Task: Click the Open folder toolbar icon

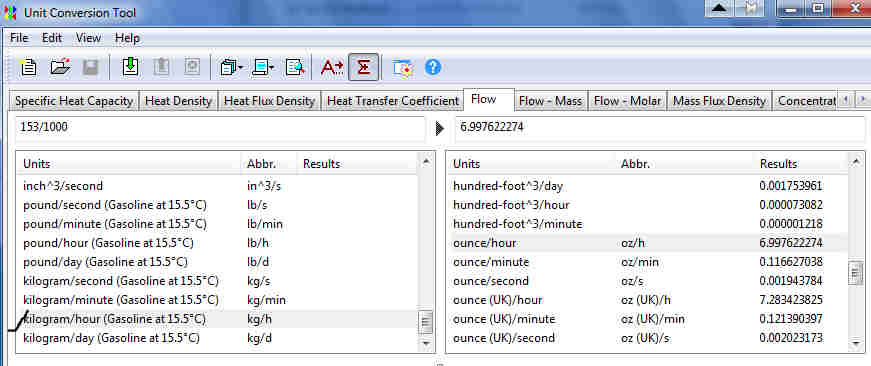Action: pos(60,67)
